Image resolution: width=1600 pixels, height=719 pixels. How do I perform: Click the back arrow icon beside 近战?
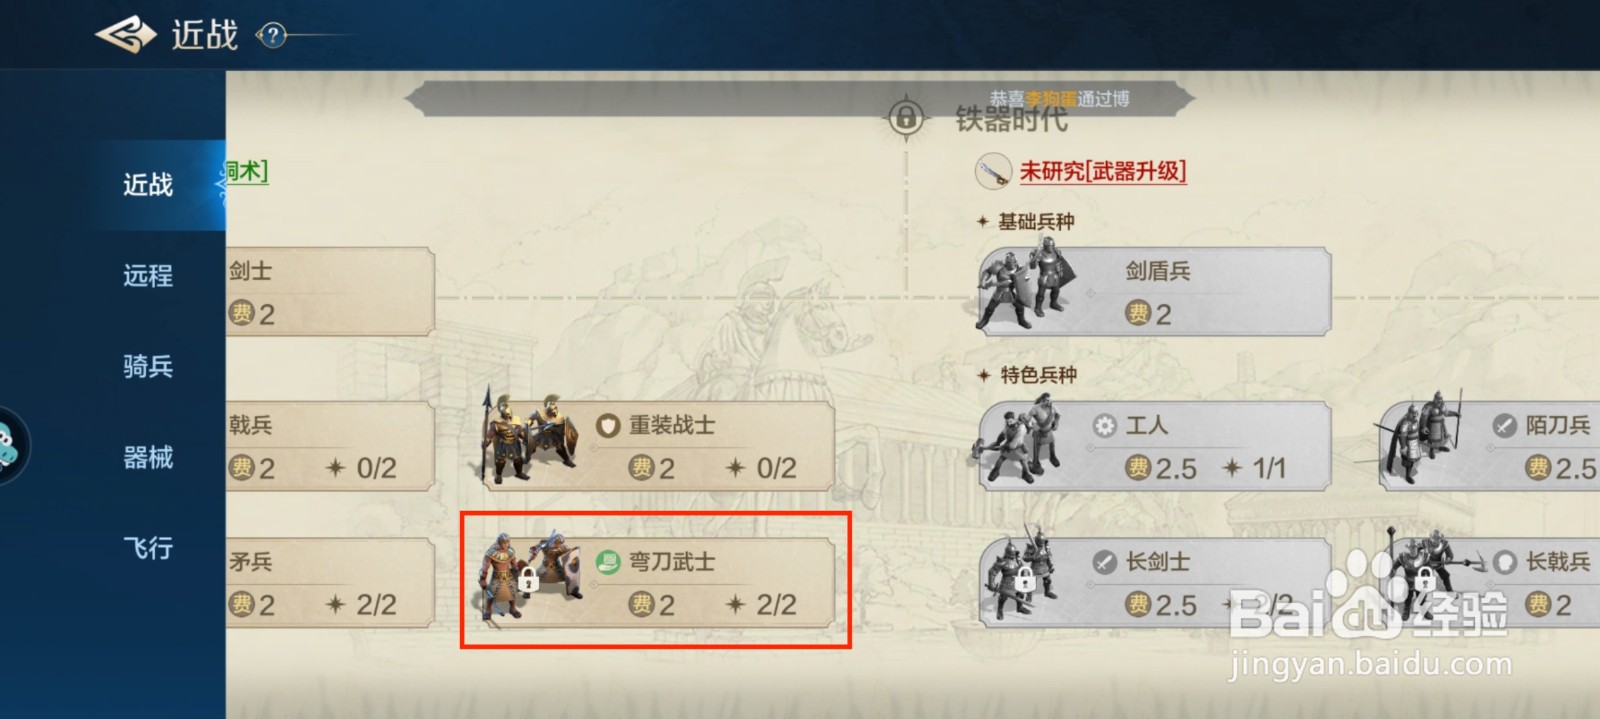tap(126, 35)
